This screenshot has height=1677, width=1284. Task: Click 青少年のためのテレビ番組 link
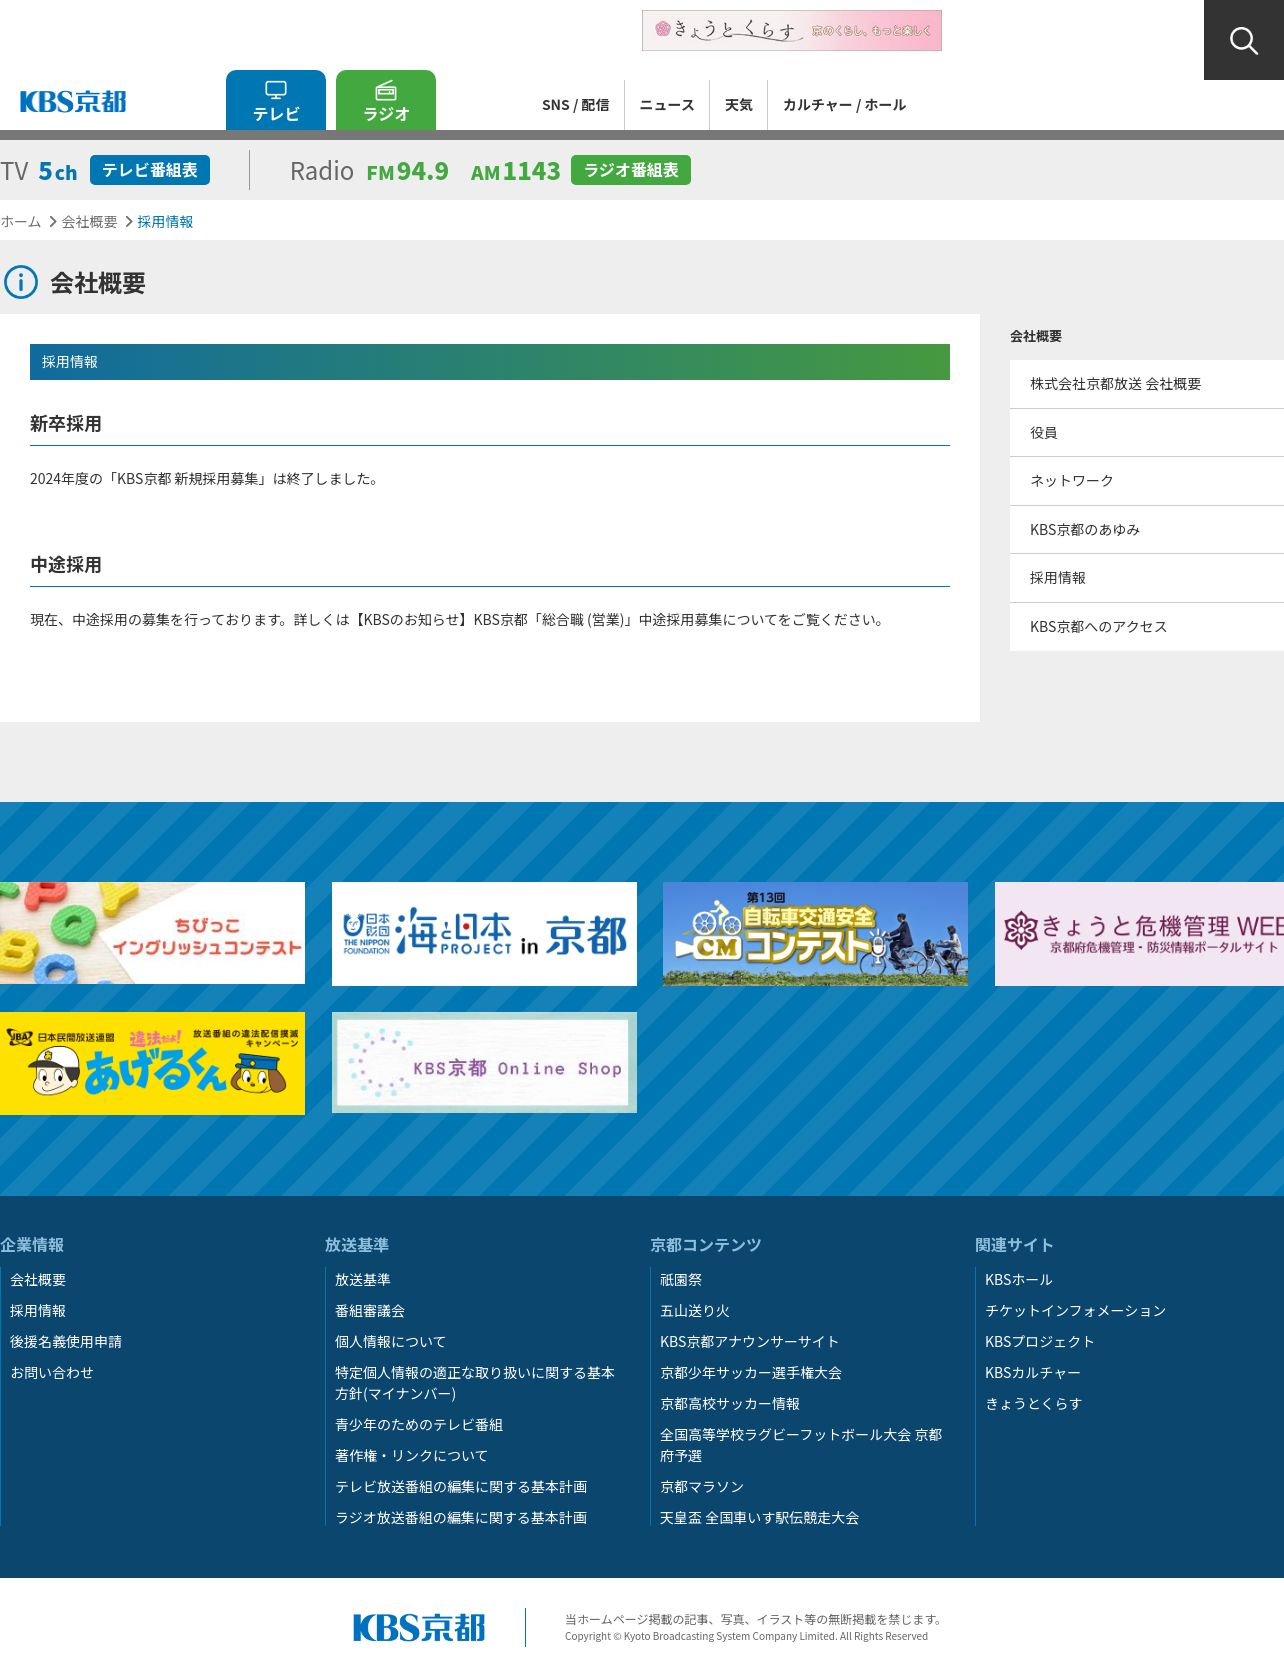click(419, 1425)
